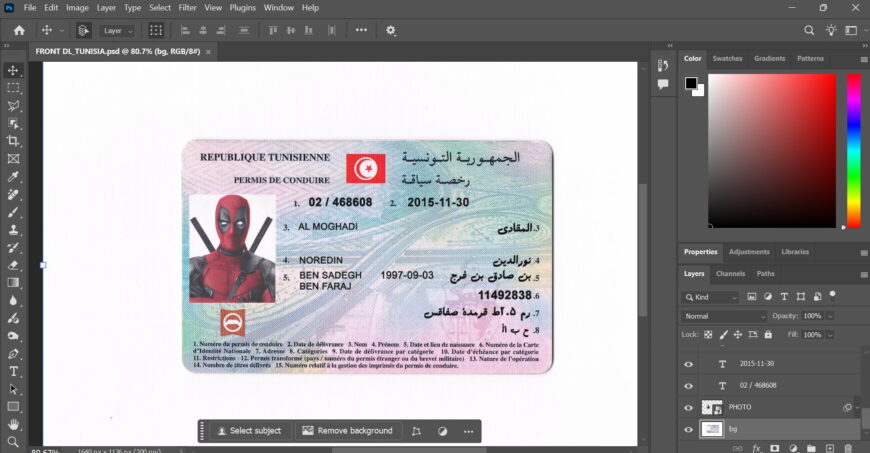Screen dimensions: 870x453
Task: Expand the PHOTO layer effects arrow
Action: coord(858,407)
